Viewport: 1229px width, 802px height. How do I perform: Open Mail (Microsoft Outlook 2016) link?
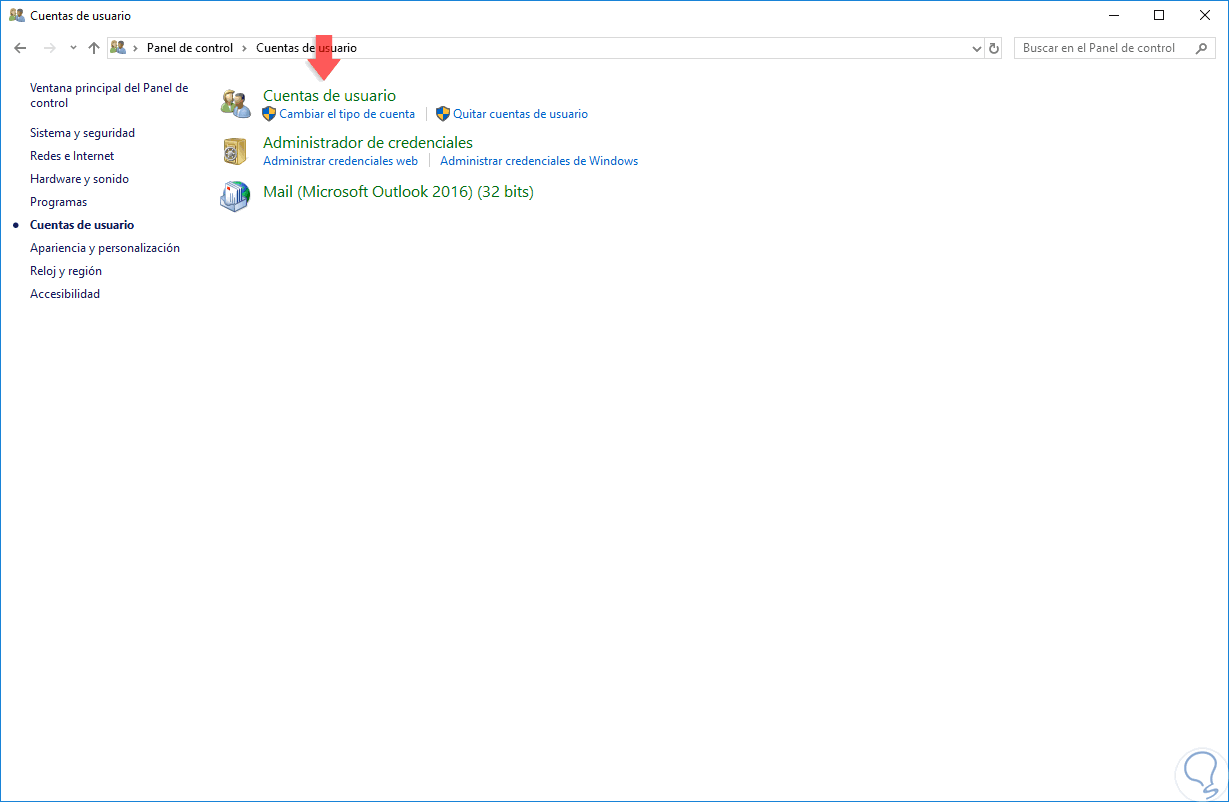tap(398, 191)
